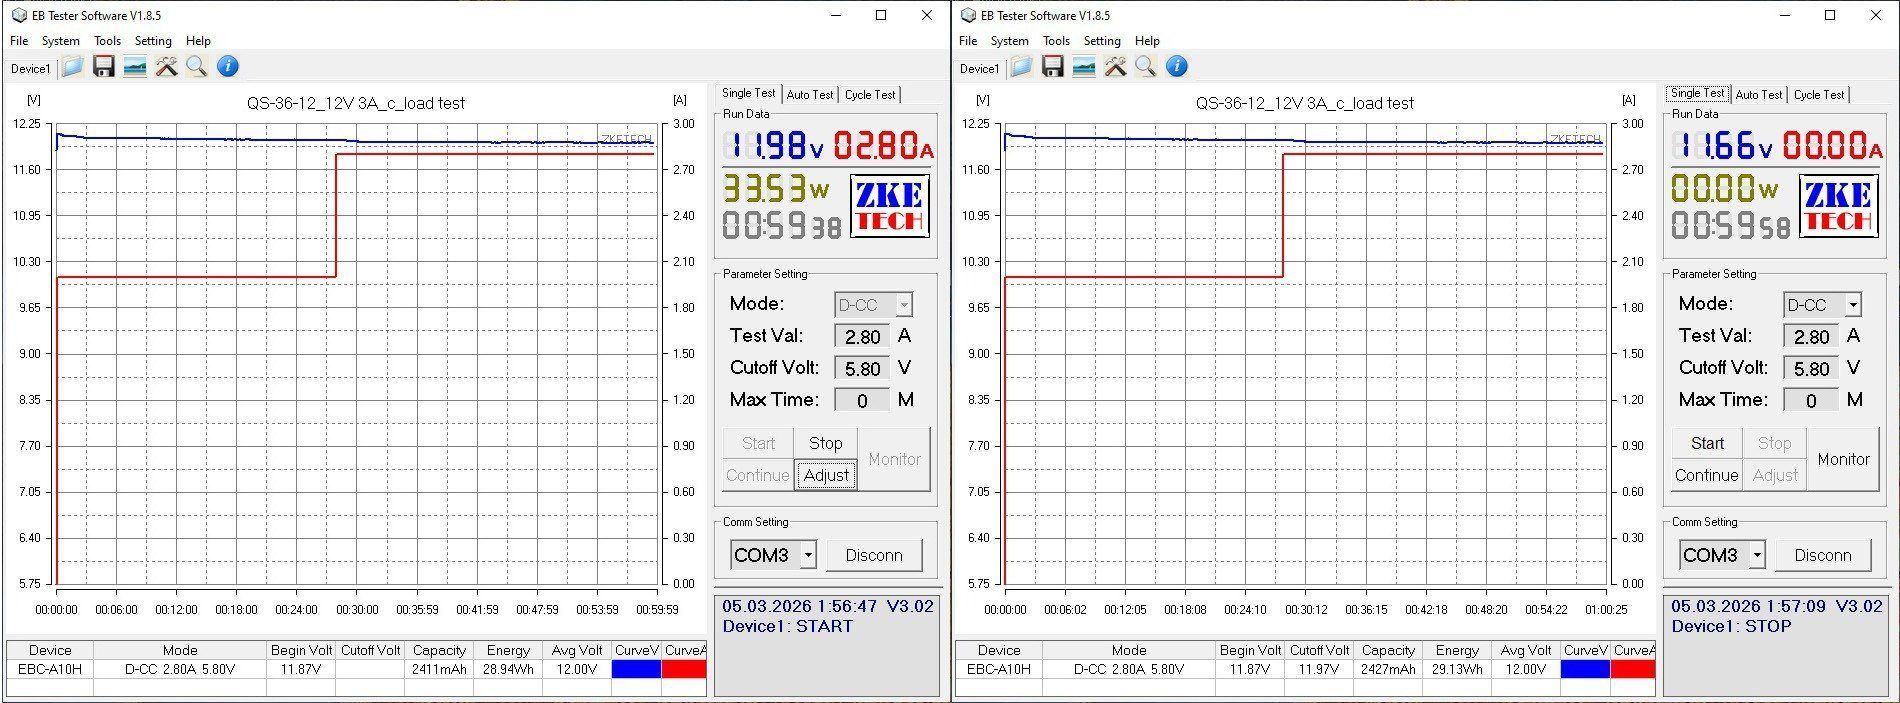Click the blue CurveV swatch in left window
Image resolution: width=1900 pixels, height=703 pixels.
tap(636, 669)
